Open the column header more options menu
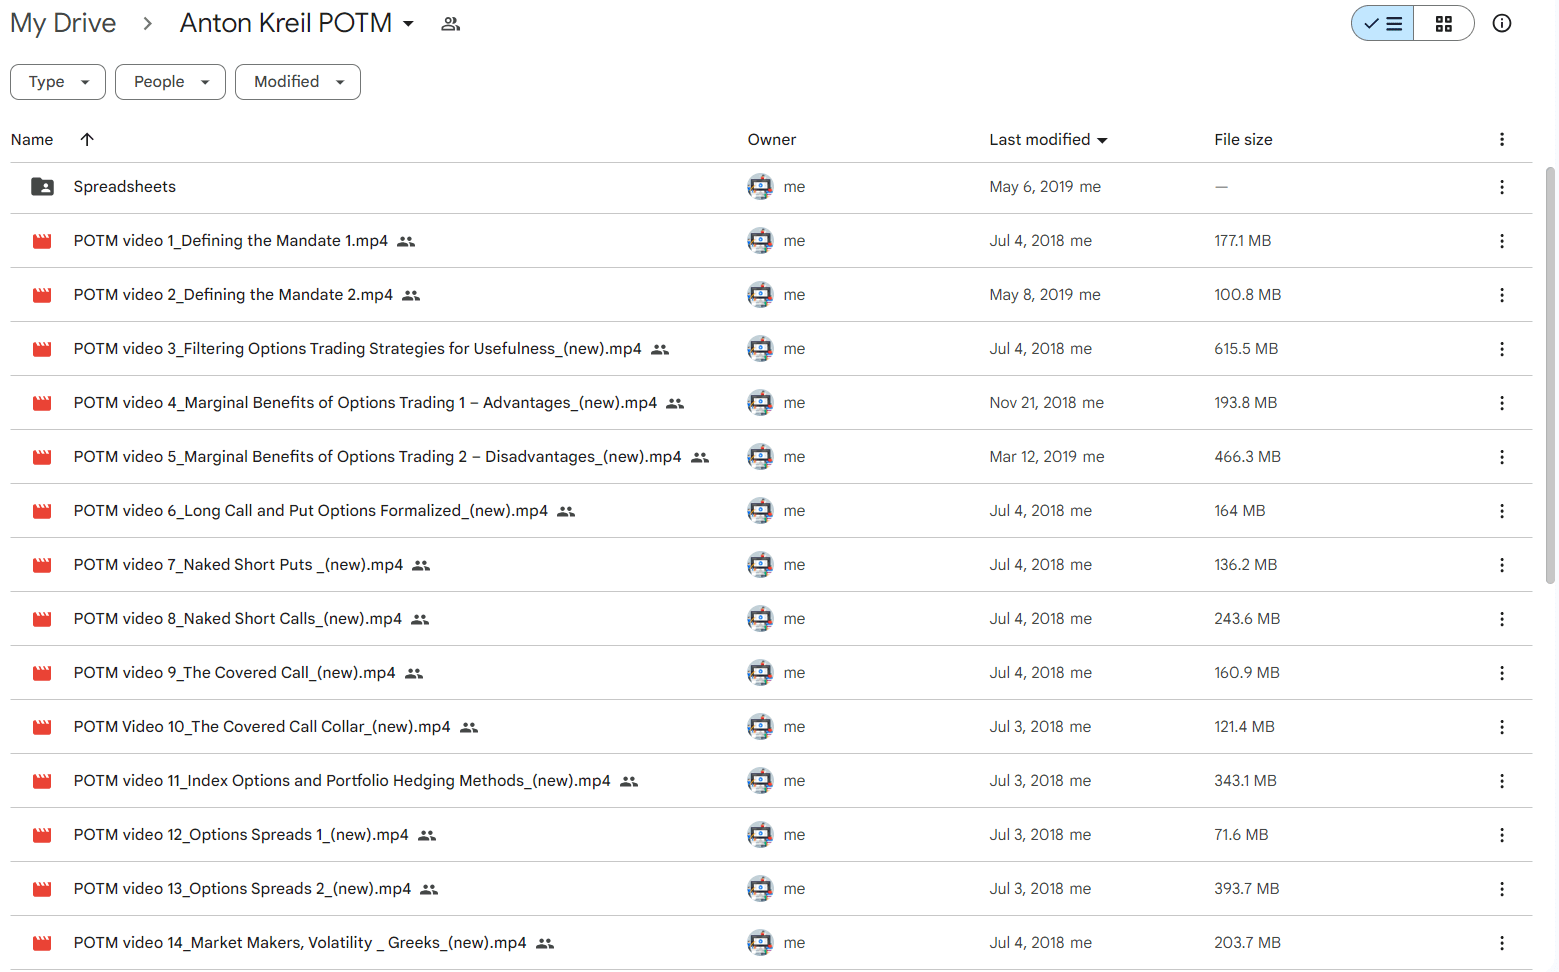1559x972 pixels. [x=1501, y=140]
